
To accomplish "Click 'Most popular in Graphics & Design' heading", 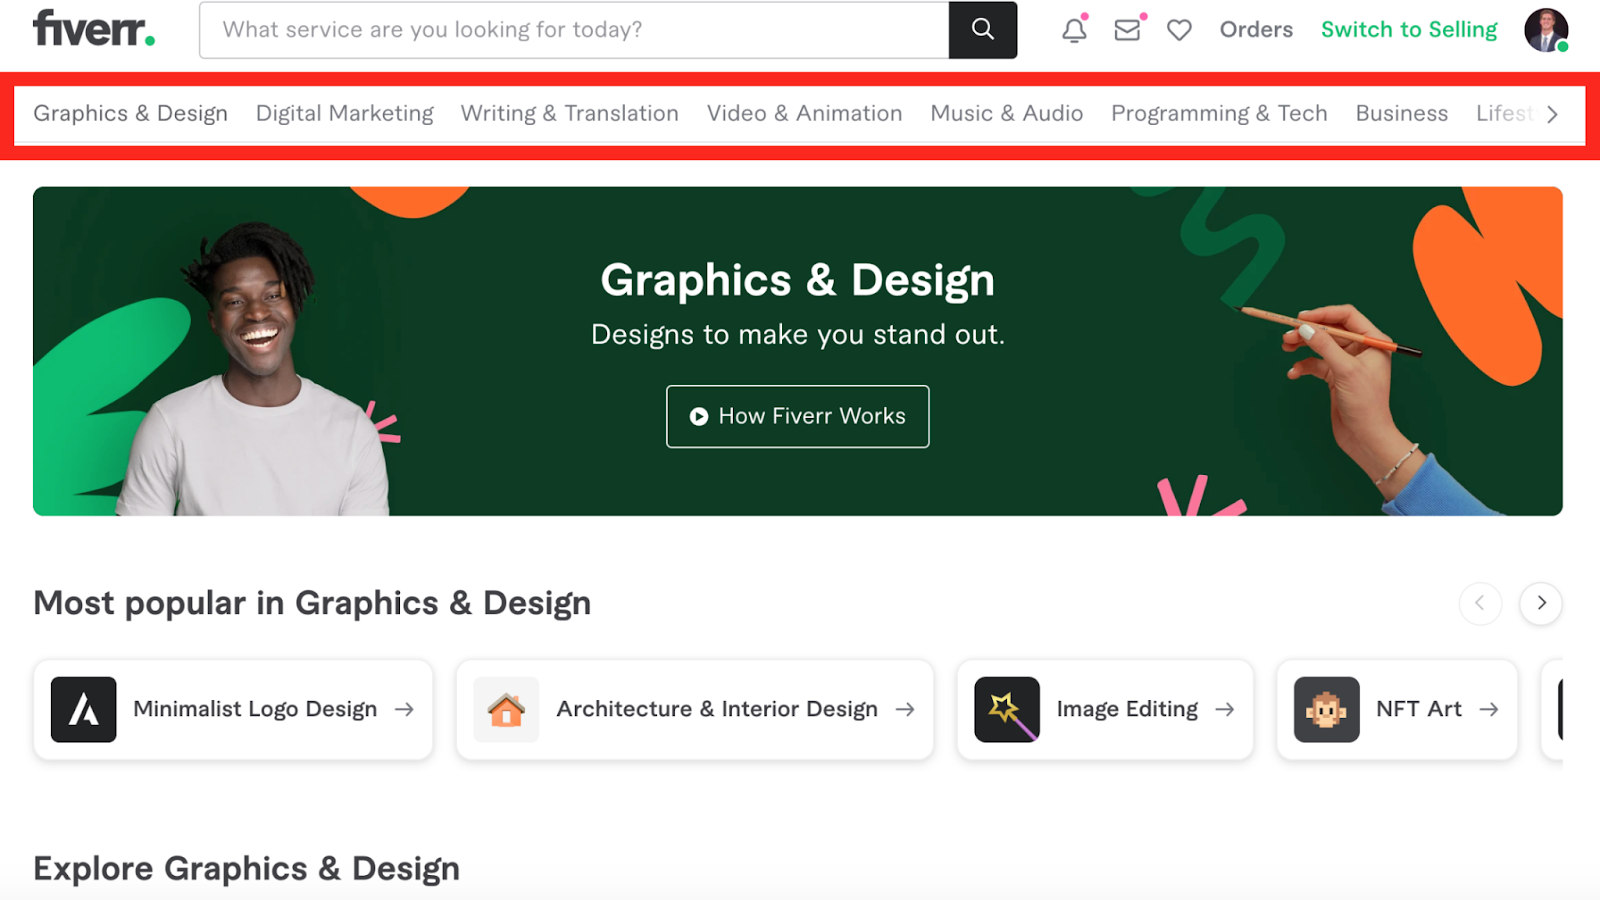I will click(312, 603).
